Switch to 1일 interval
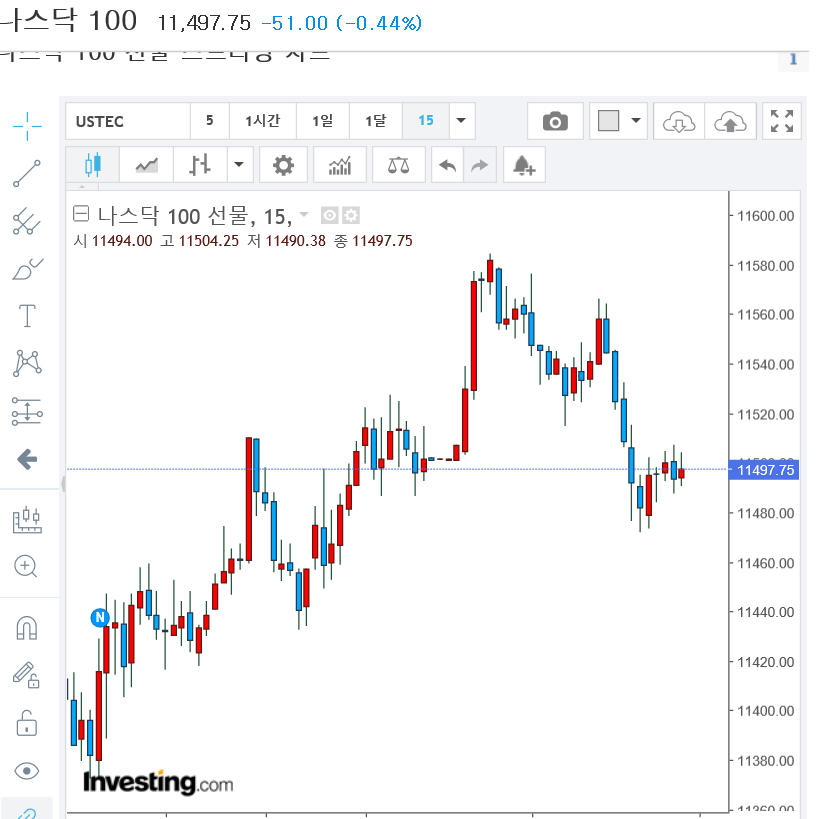The image size is (818, 819). (x=323, y=121)
